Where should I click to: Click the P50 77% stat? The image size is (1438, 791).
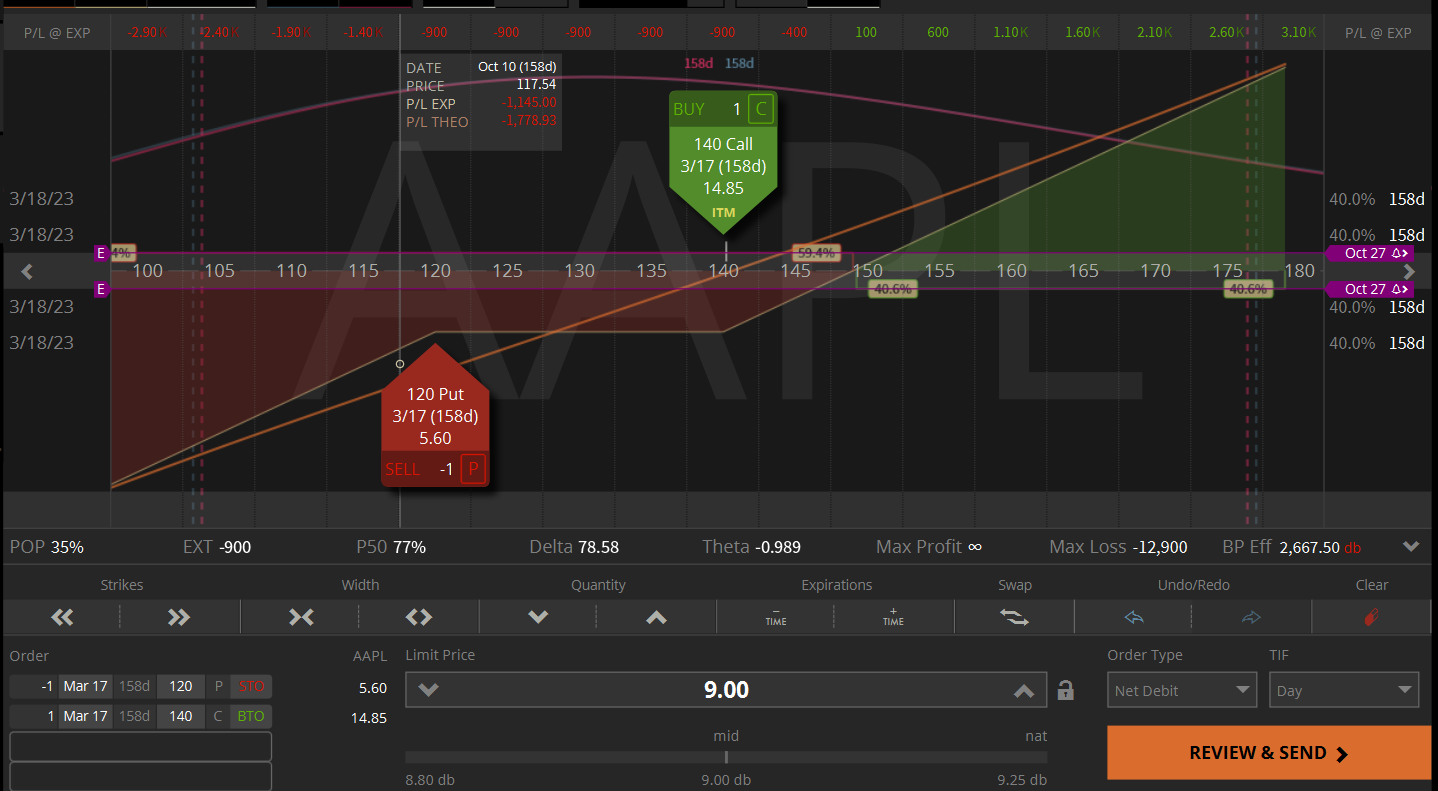pos(391,547)
